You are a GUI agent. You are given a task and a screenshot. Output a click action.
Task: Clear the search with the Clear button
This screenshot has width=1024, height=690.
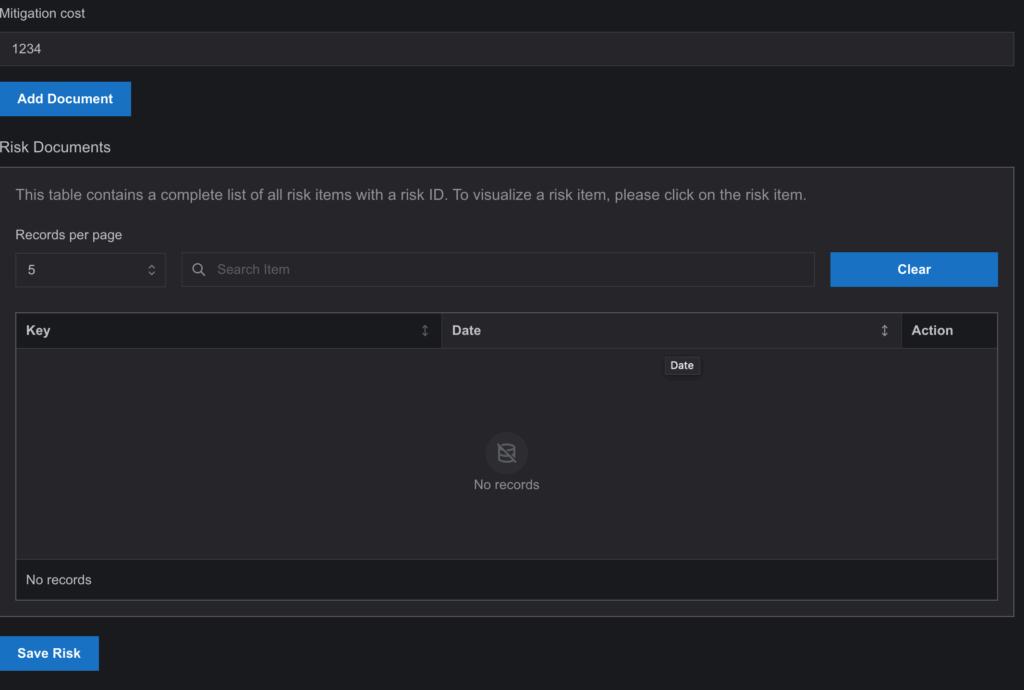(x=914, y=269)
